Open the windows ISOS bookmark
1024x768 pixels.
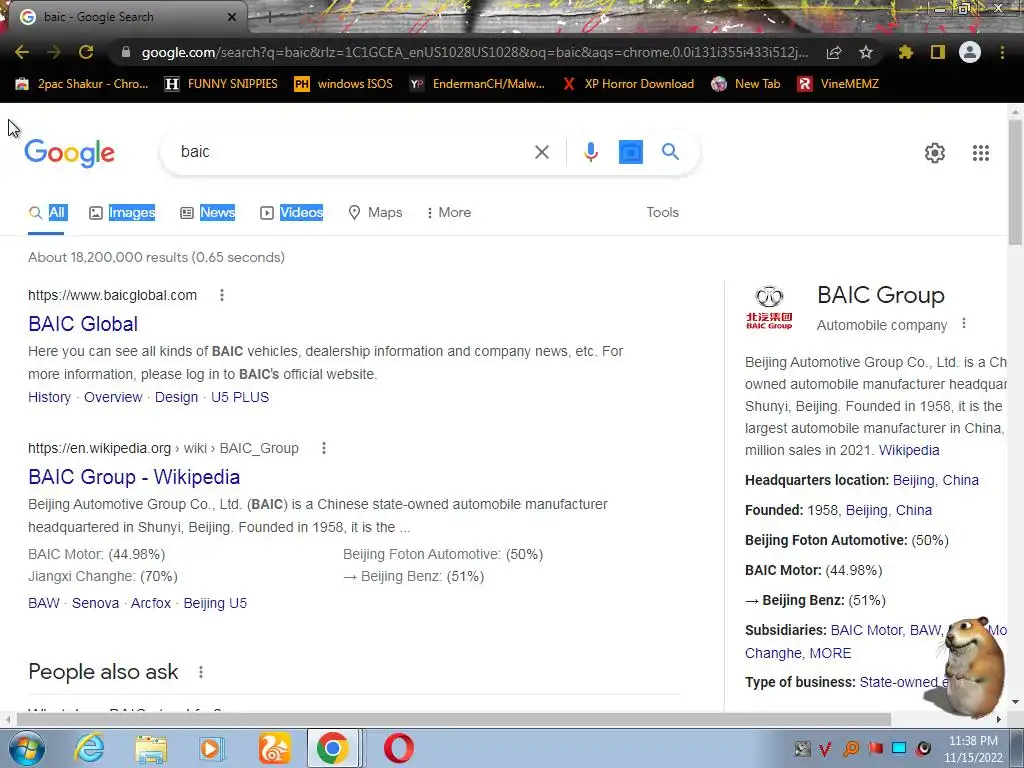(344, 84)
